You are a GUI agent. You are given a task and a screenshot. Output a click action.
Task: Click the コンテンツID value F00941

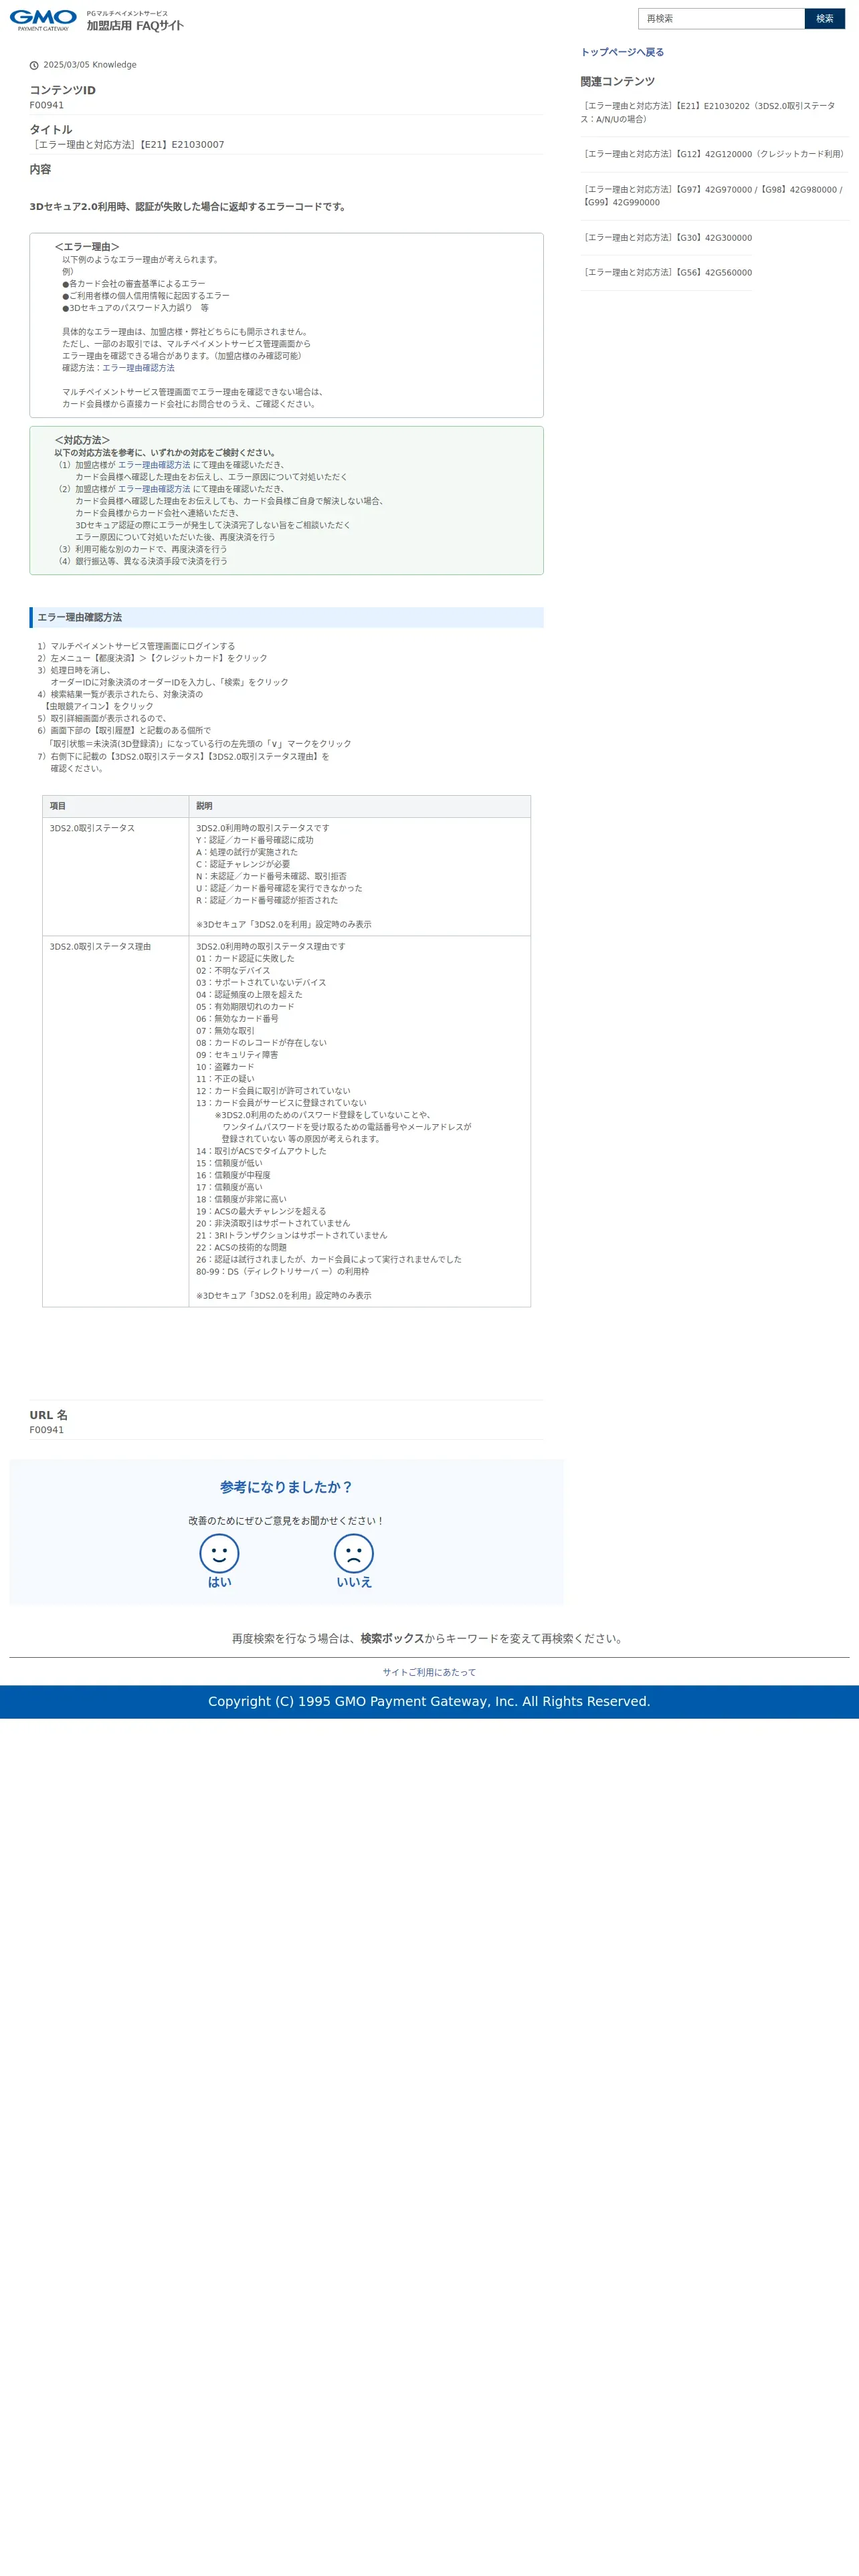click(47, 105)
